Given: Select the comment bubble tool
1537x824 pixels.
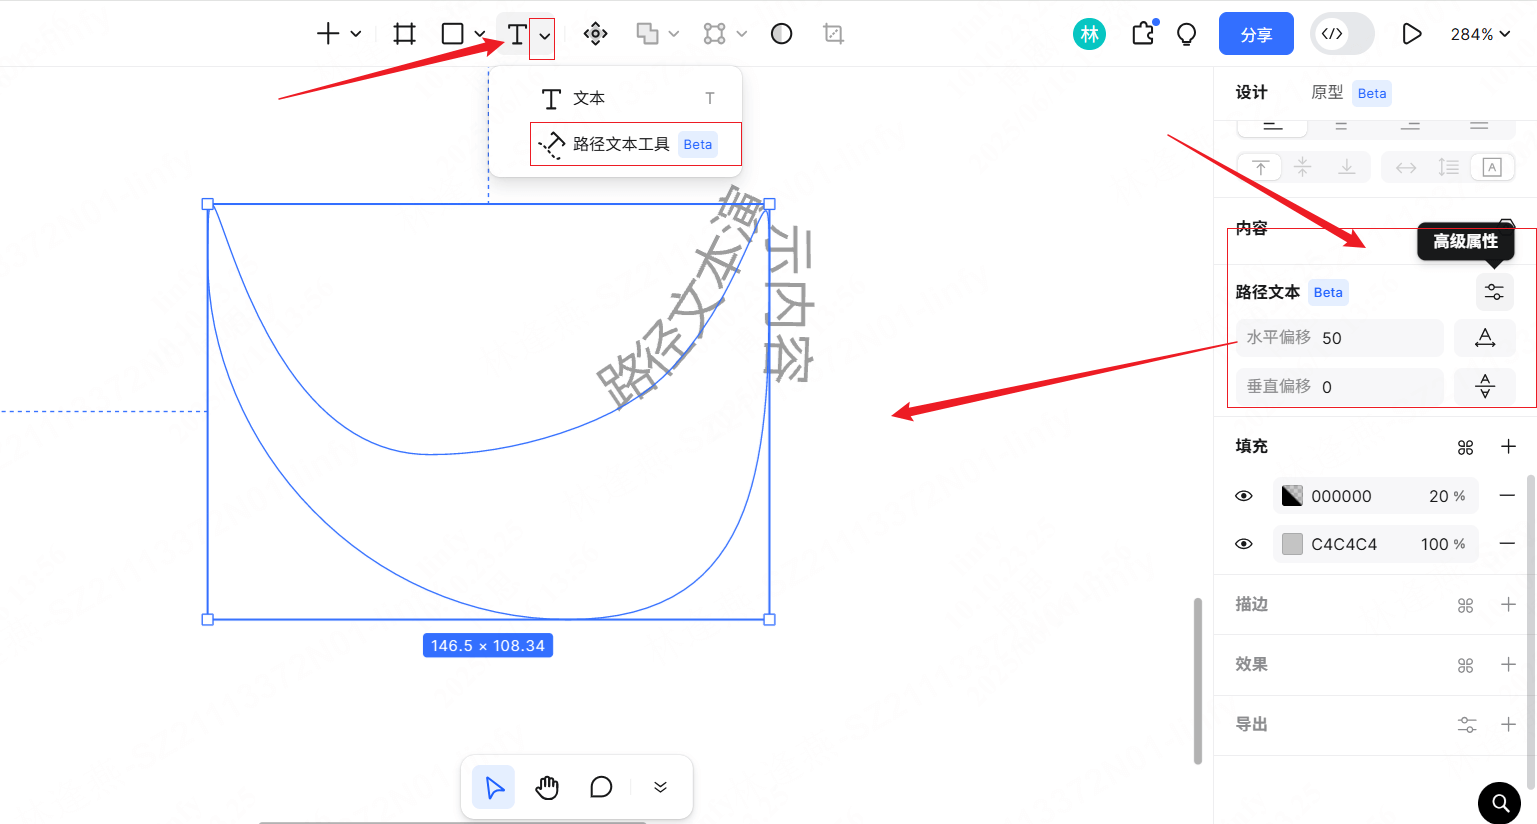Looking at the screenshot, I should (601, 787).
